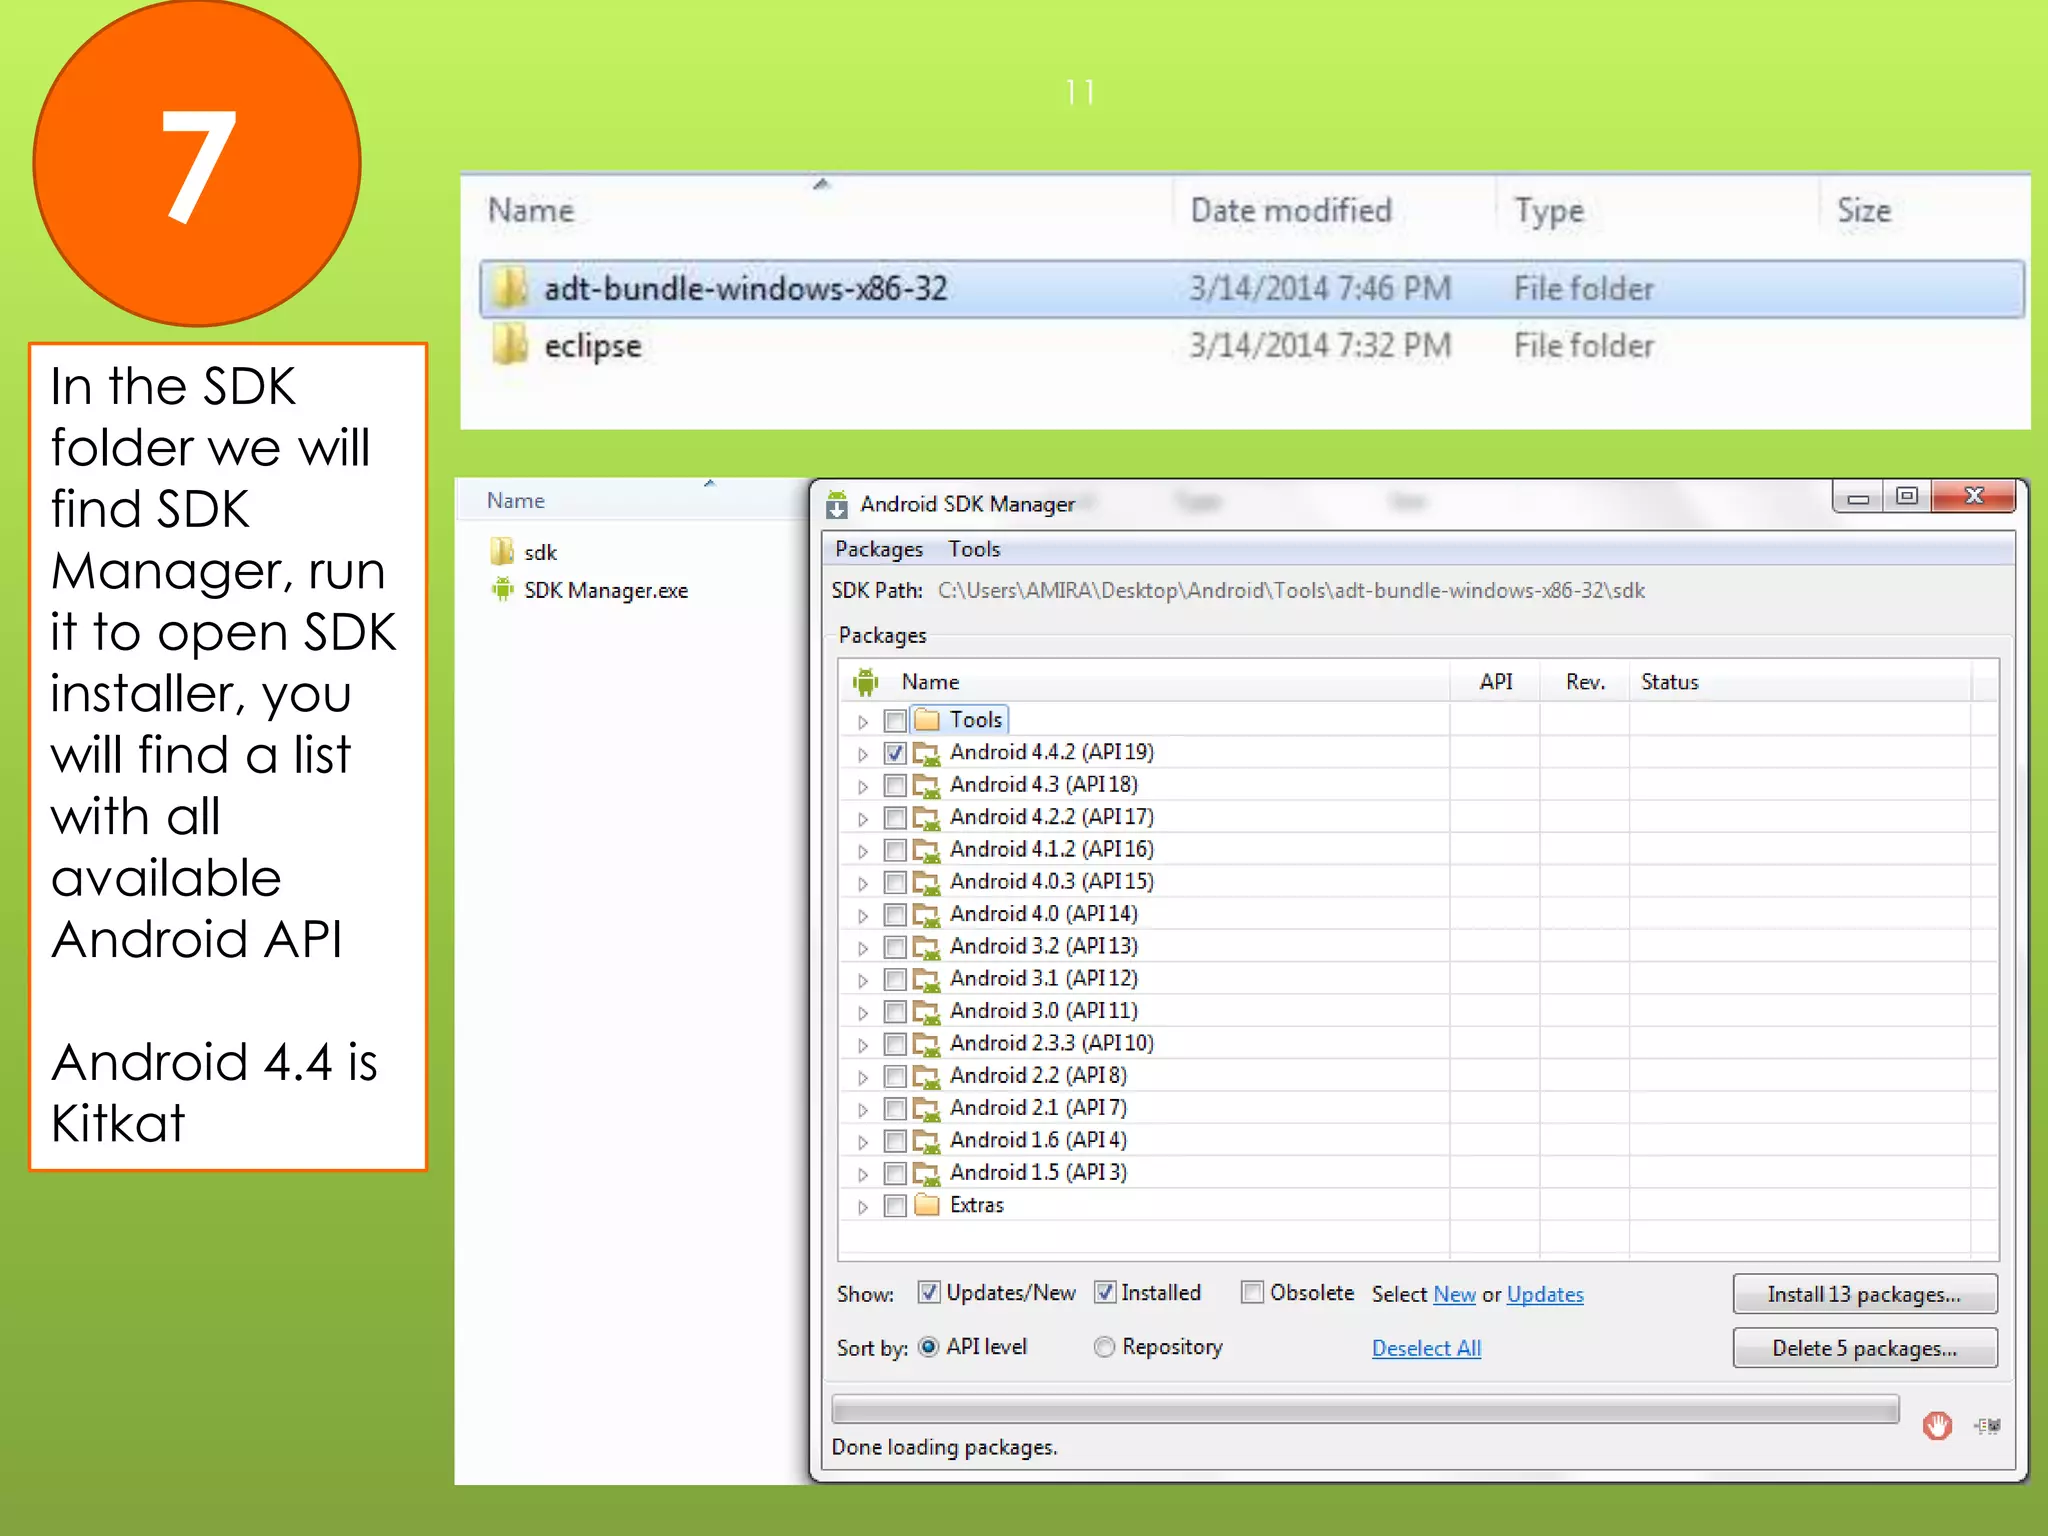Expand the Android 1.6 (API 4) node

[863, 1142]
